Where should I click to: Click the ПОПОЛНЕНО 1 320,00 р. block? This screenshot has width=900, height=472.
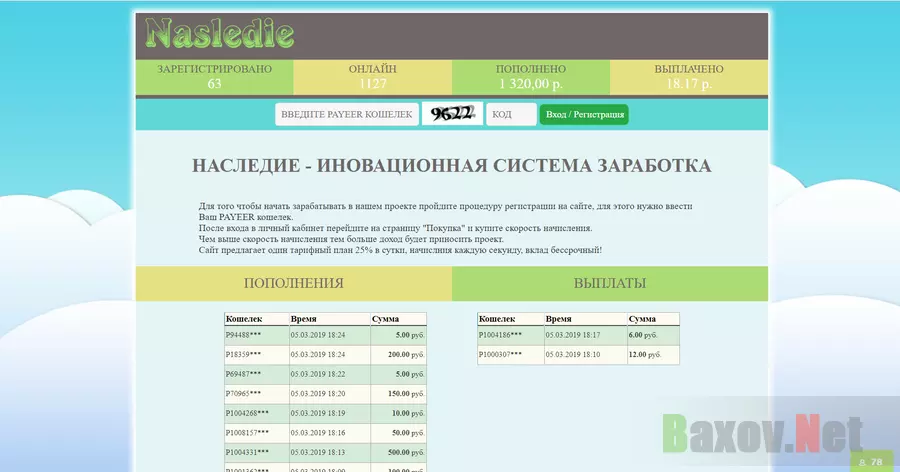[531, 77]
